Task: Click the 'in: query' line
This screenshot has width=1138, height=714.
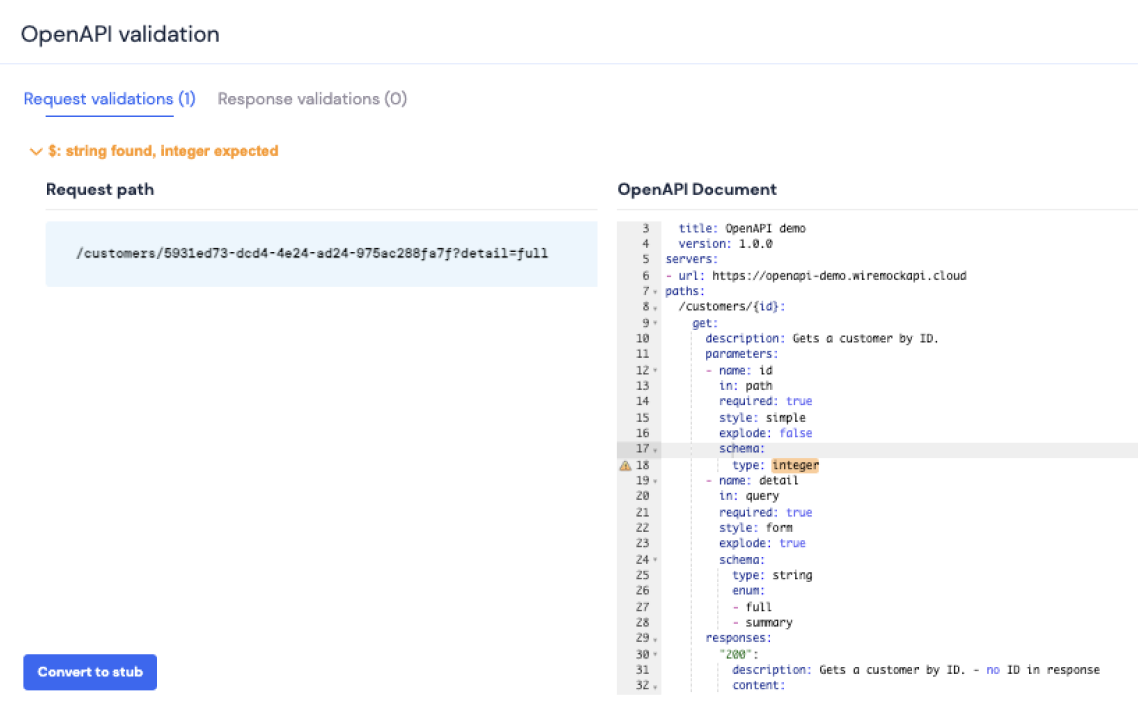Action: point(749,496)
